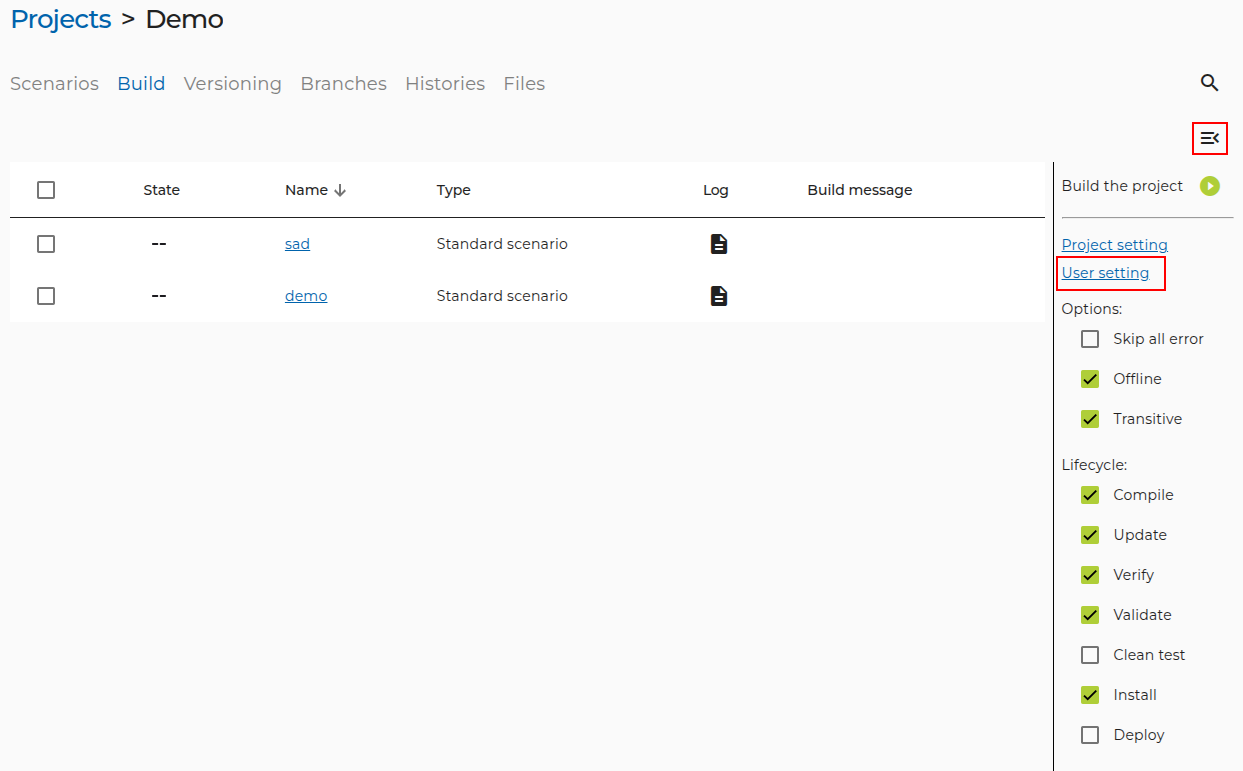Uncheck the Offline option

click(1090, 379)
